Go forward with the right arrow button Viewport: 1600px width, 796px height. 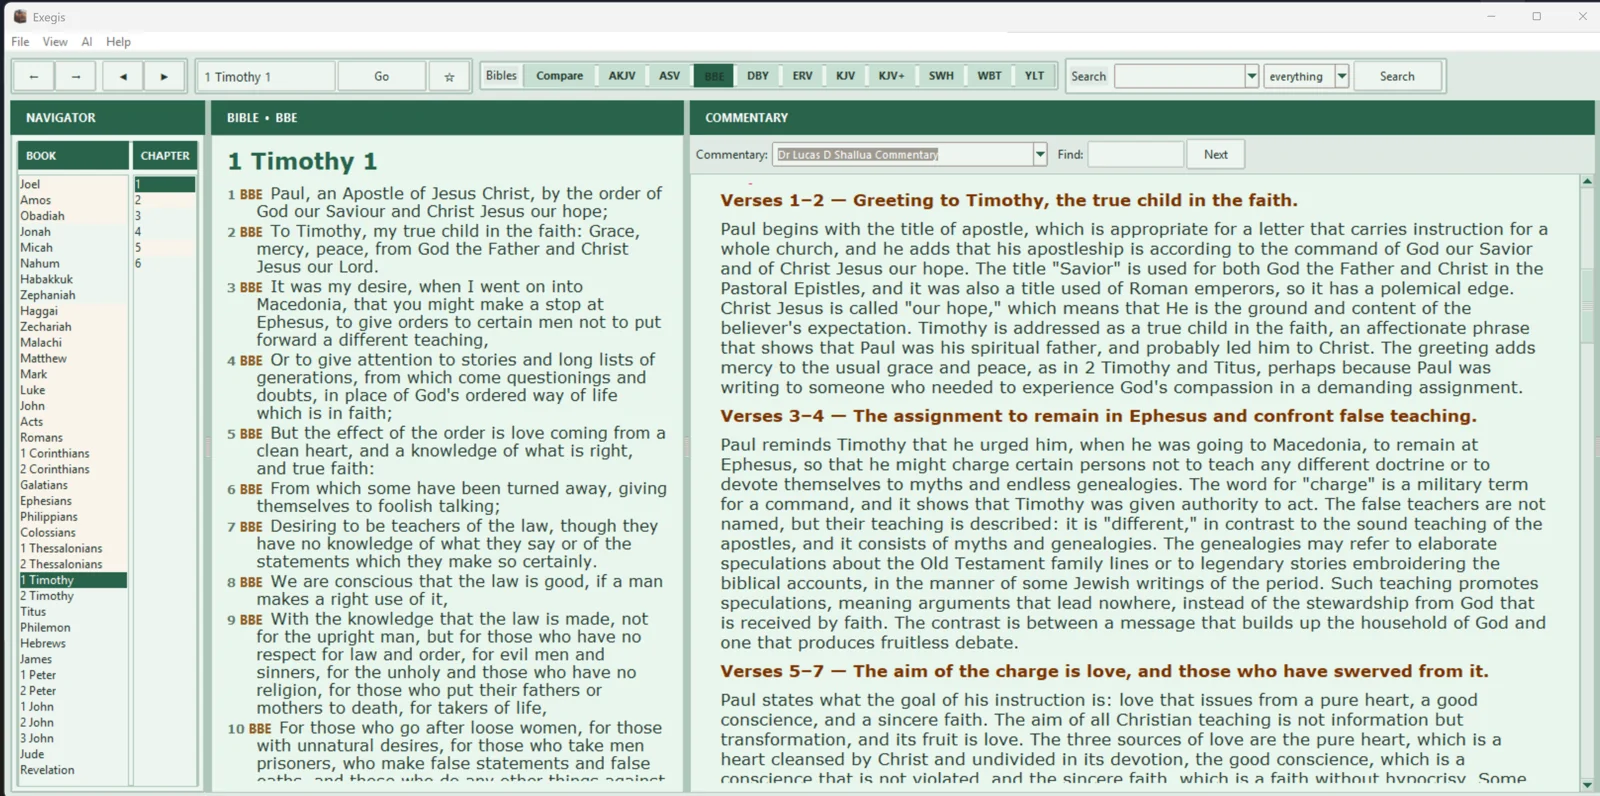(x=75, y=76)
